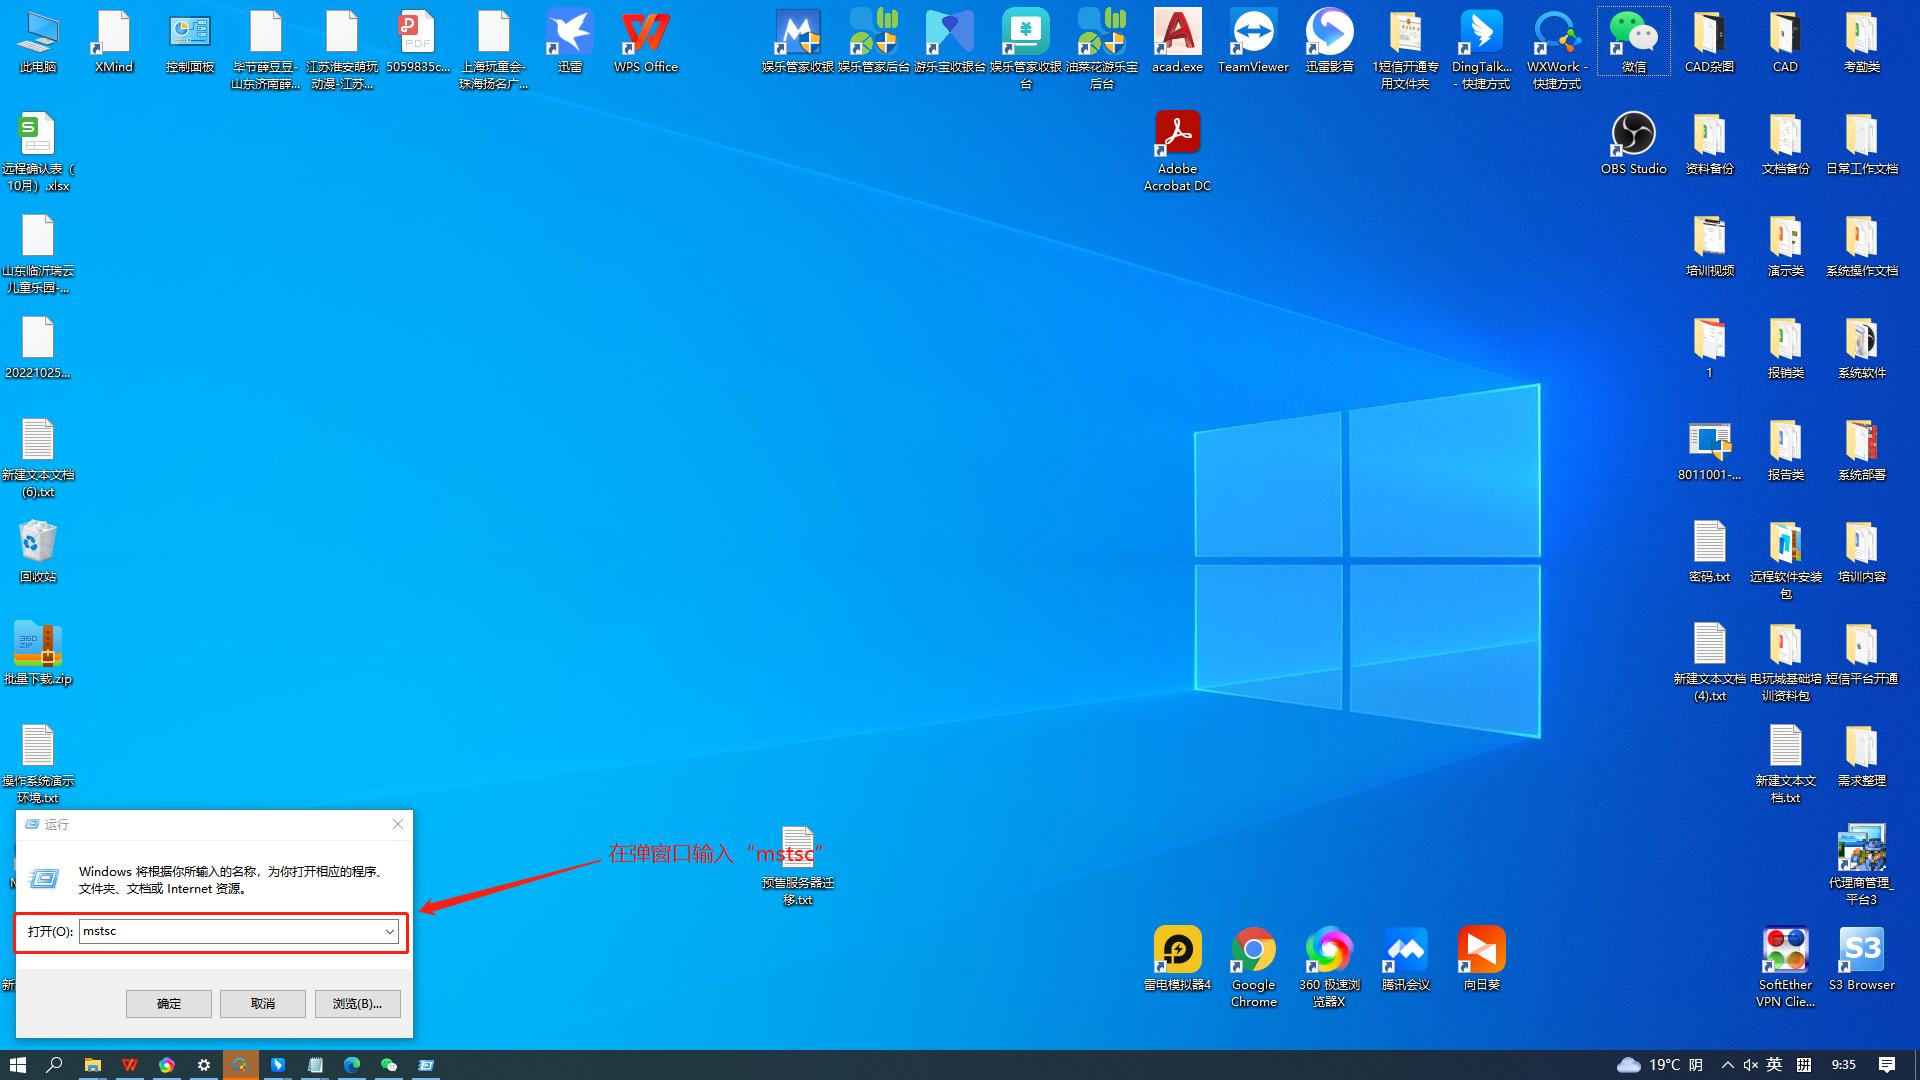Screen dimensions: 1920x1080
Task: Select the acad.exe desktop icon
Action: click(1178, 43)
